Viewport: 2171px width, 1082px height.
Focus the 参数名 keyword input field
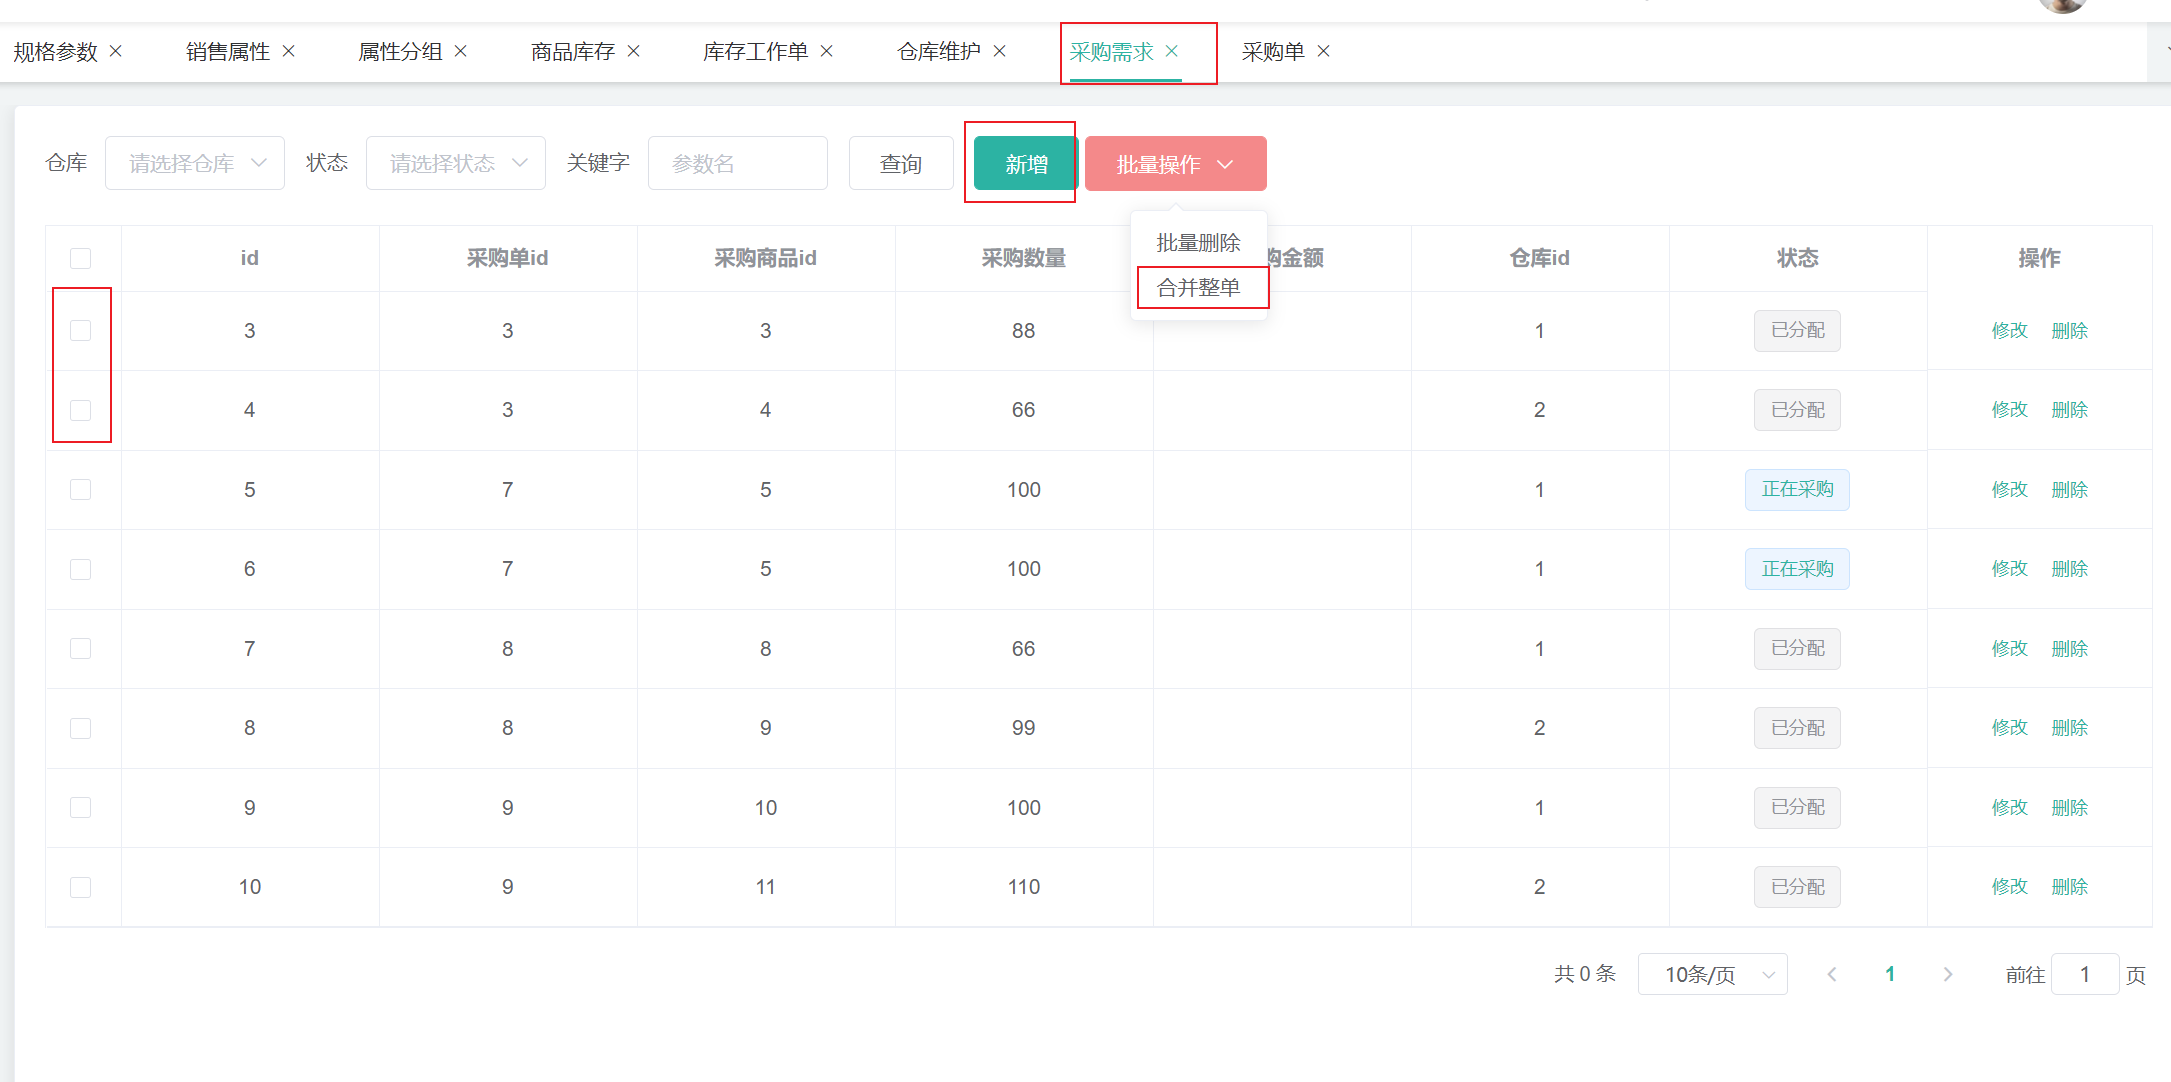(738, 163)
